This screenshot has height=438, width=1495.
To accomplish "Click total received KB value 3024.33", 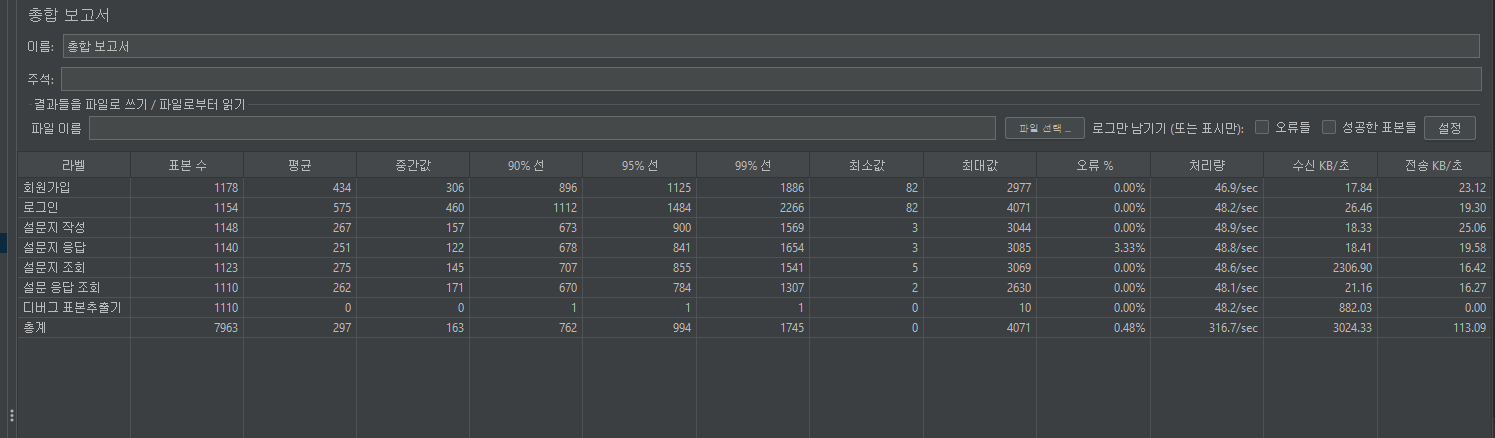I will click(x=1351, y=327).
